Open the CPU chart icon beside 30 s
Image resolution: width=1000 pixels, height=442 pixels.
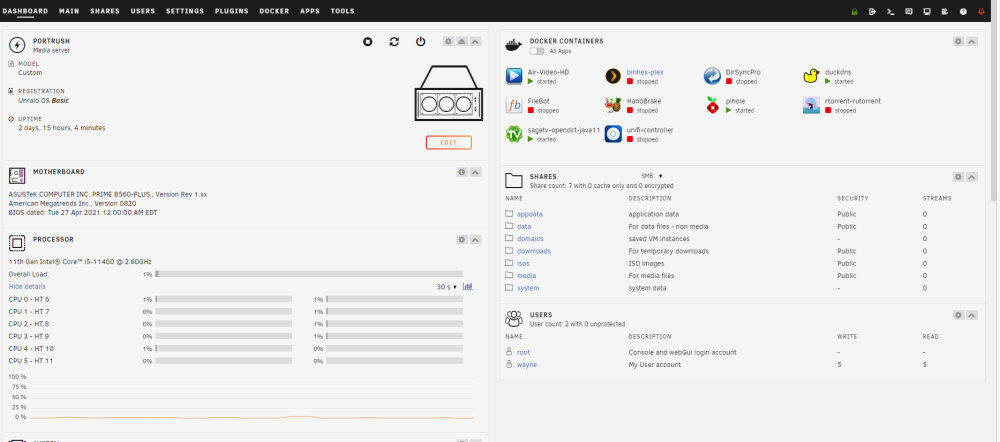tap(467, 286)
